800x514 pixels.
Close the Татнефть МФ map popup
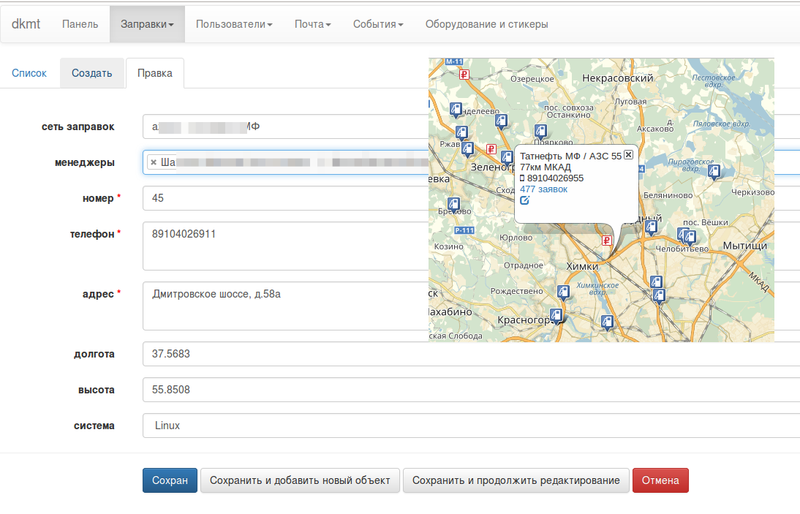tap(628, 155)
